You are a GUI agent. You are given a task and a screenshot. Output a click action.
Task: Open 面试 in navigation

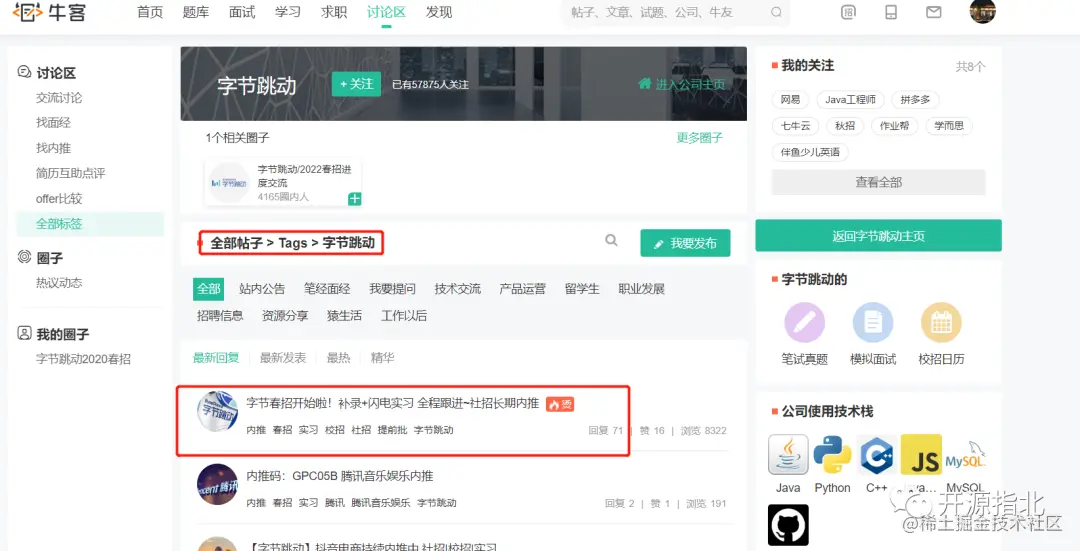click(x=242, y=12)
